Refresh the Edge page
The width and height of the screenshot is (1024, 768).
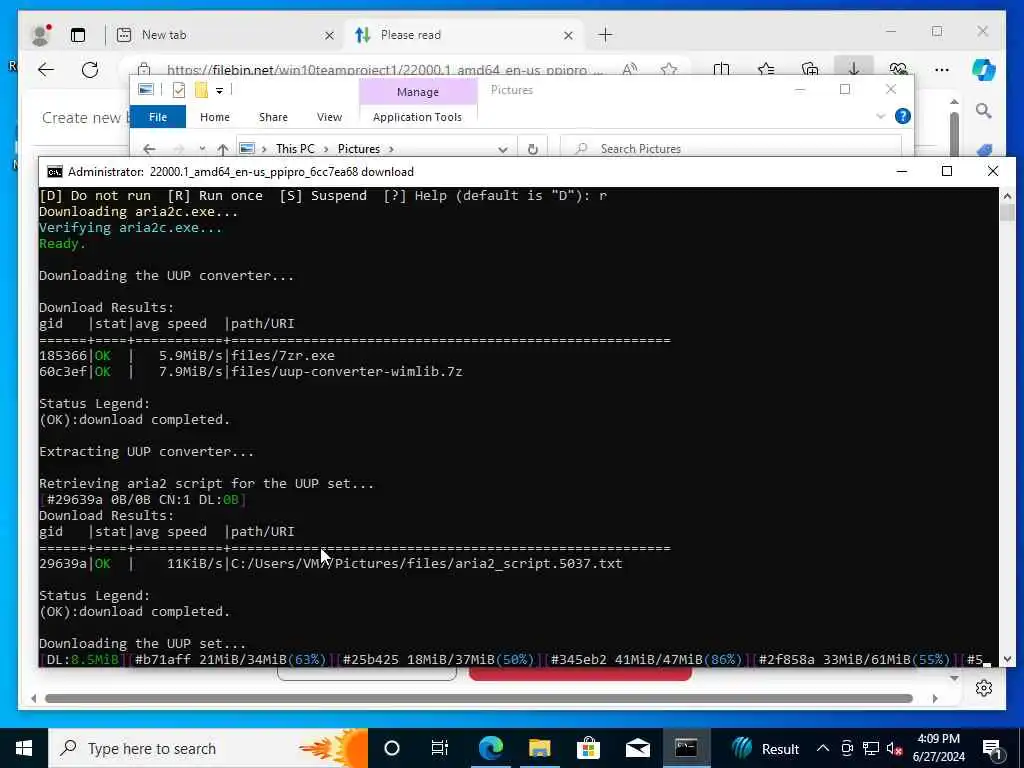click(x=89, y=69)
